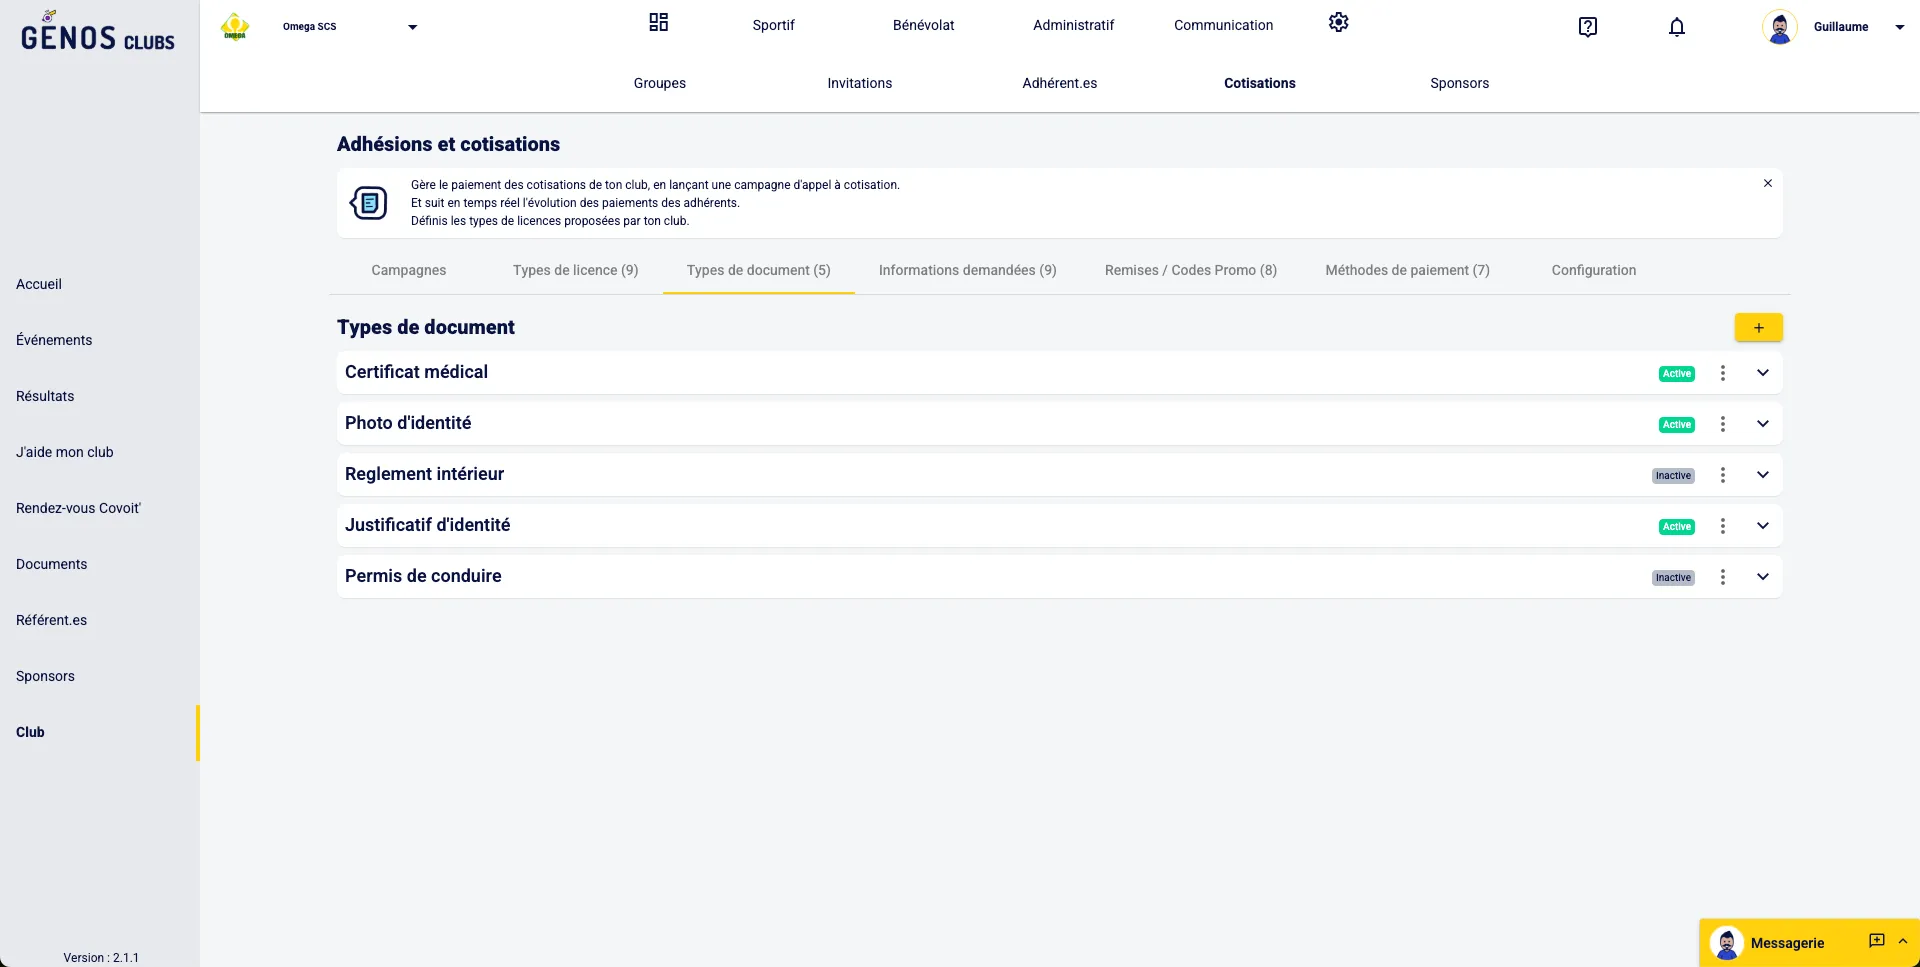1920x967 pixels.
Task: Click Active badge on Photo d'identité
Action: coord(1676,425)
